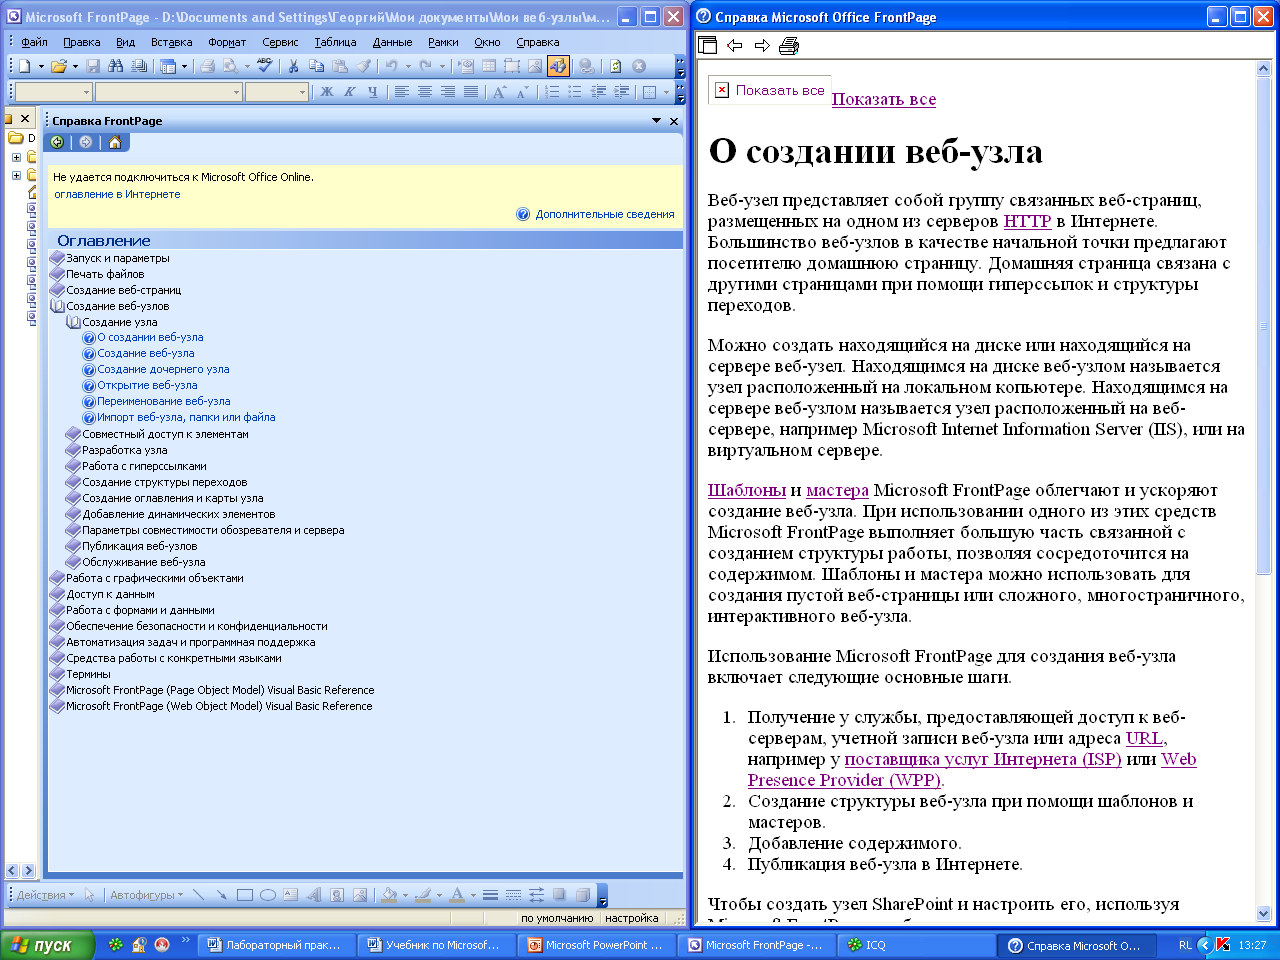Open the Вставка menu
Viewport: 1280px width, 960px height.
pos(171,42)
